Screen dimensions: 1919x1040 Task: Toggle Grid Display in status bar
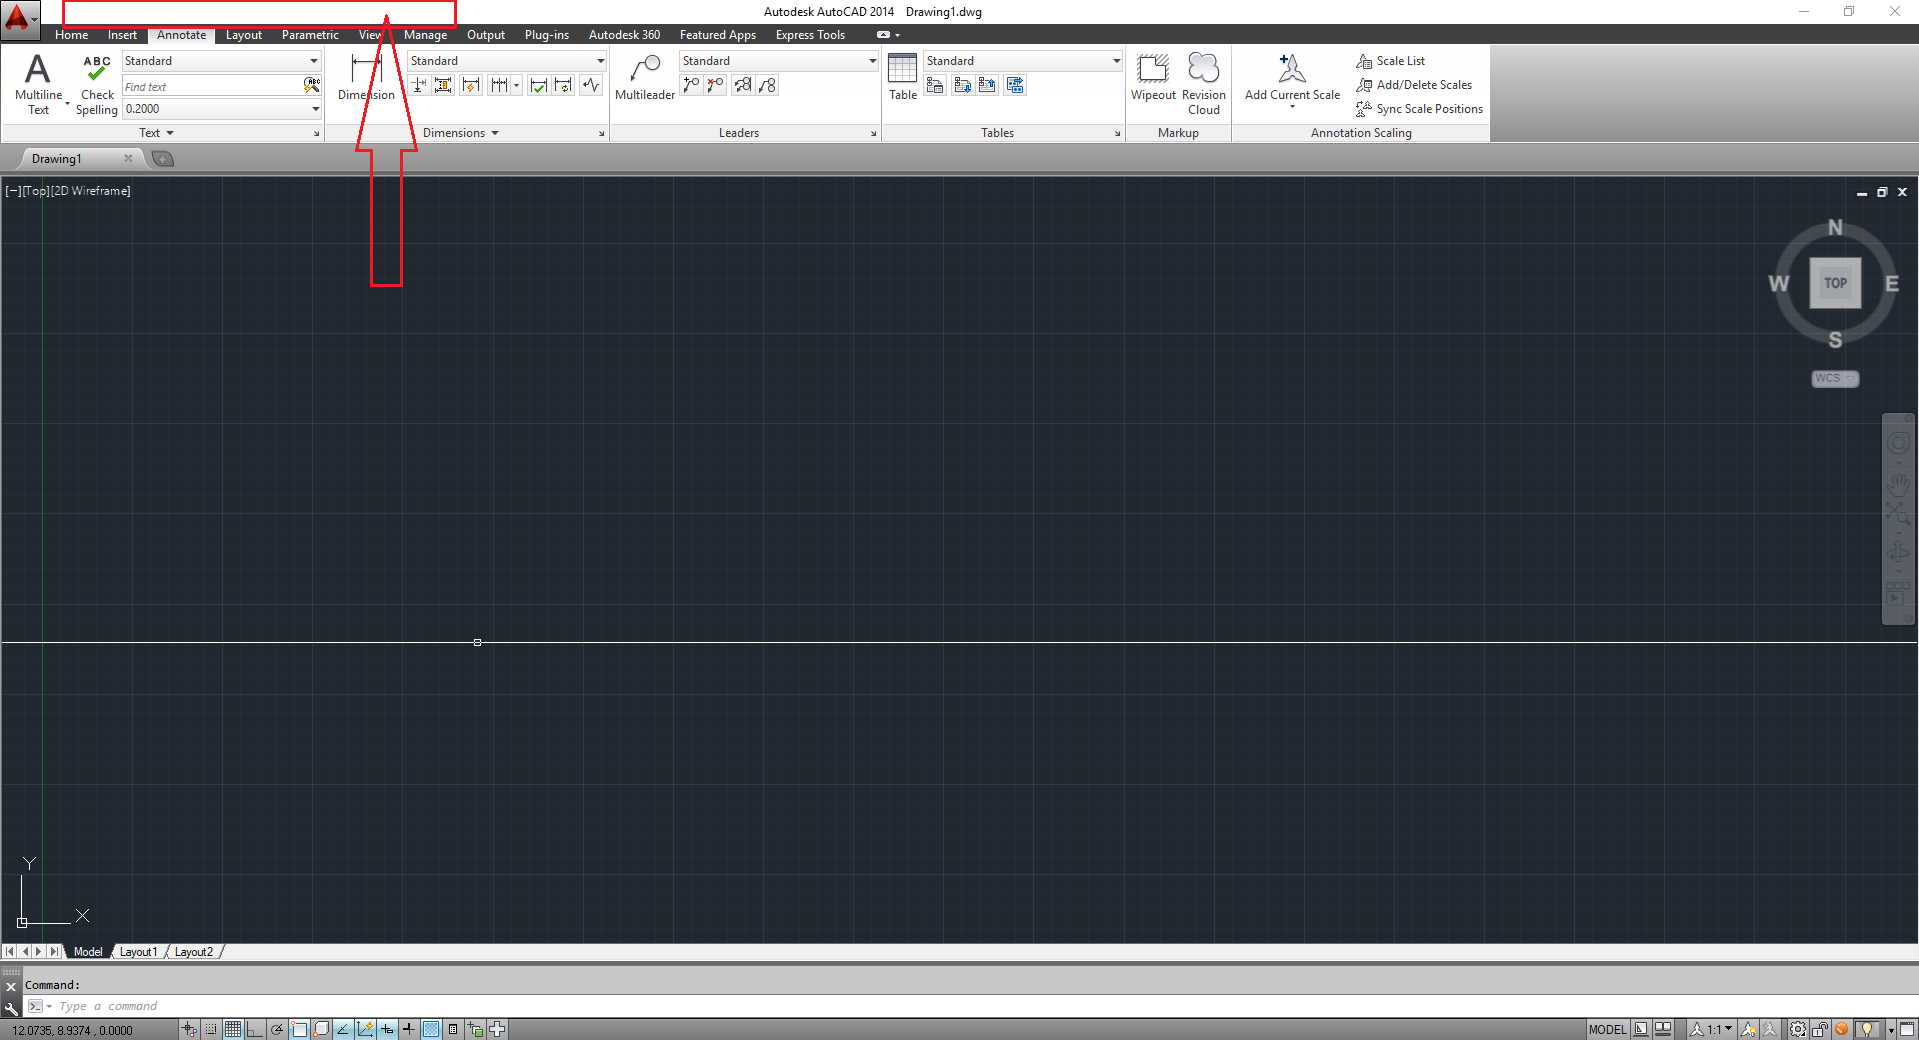tap(233, 1029)
